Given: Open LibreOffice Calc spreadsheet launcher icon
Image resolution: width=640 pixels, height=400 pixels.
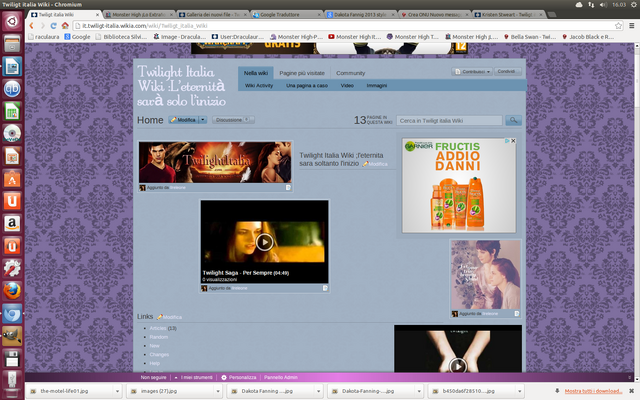Looking at the screenshot, I should point(12,111).
